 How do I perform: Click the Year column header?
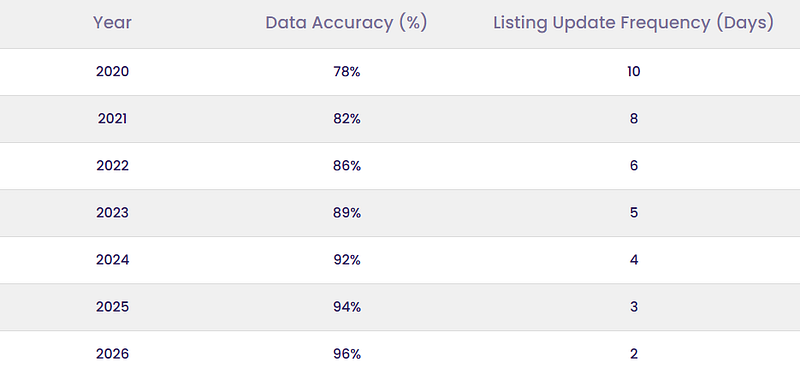112,23
